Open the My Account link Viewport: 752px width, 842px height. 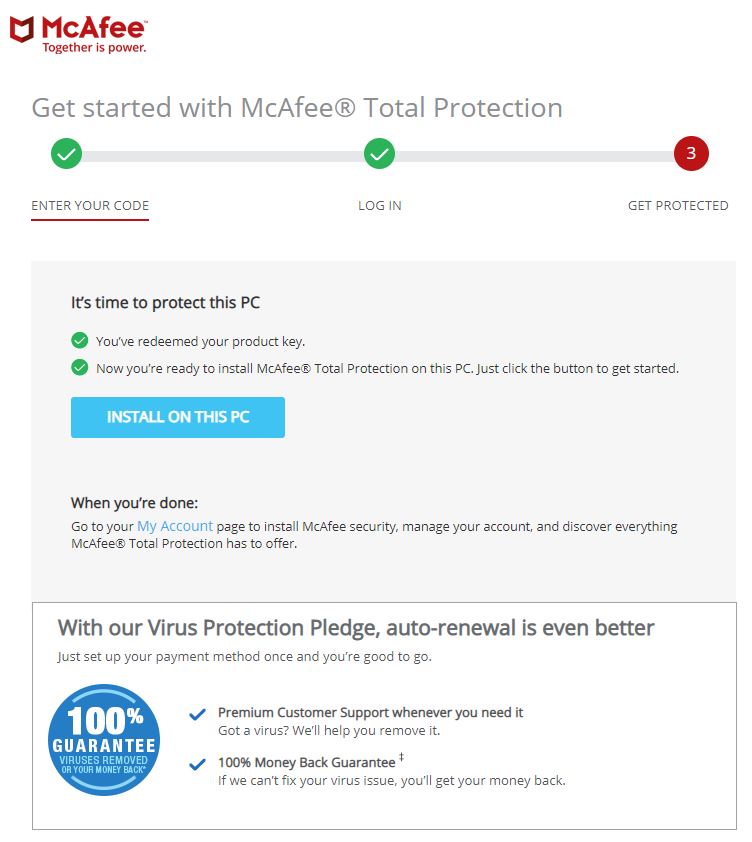click(x=175, y=526)
